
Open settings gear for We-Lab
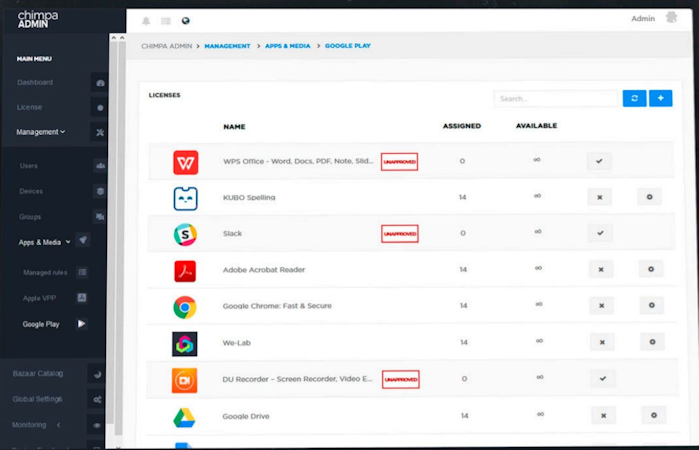[x=652, y=342]
